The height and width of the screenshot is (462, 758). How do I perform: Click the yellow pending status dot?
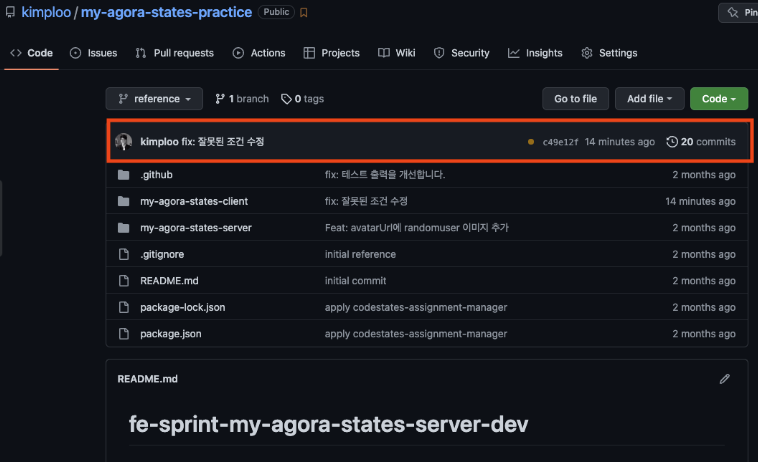coord(531,142)
